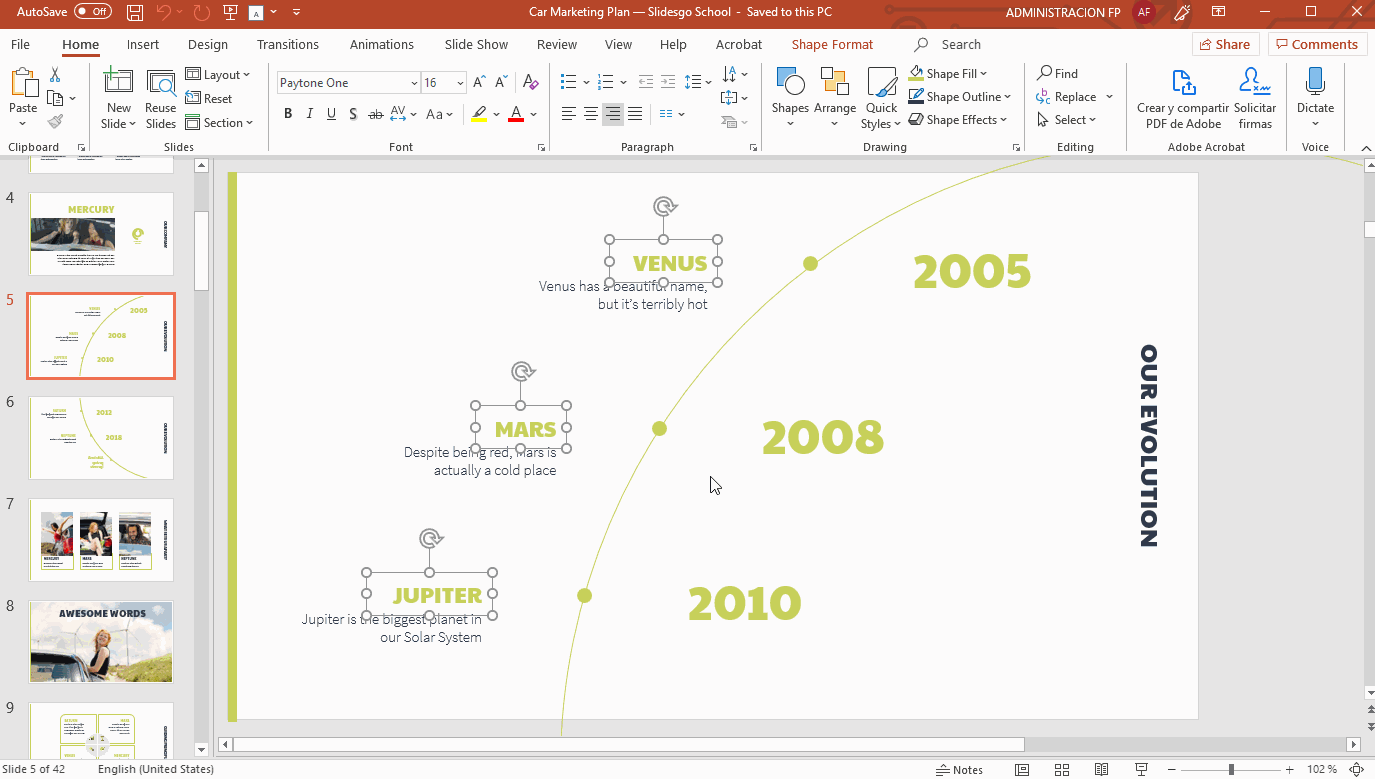
Task: Adjust the zoom slider handle
Action: 1231,769
